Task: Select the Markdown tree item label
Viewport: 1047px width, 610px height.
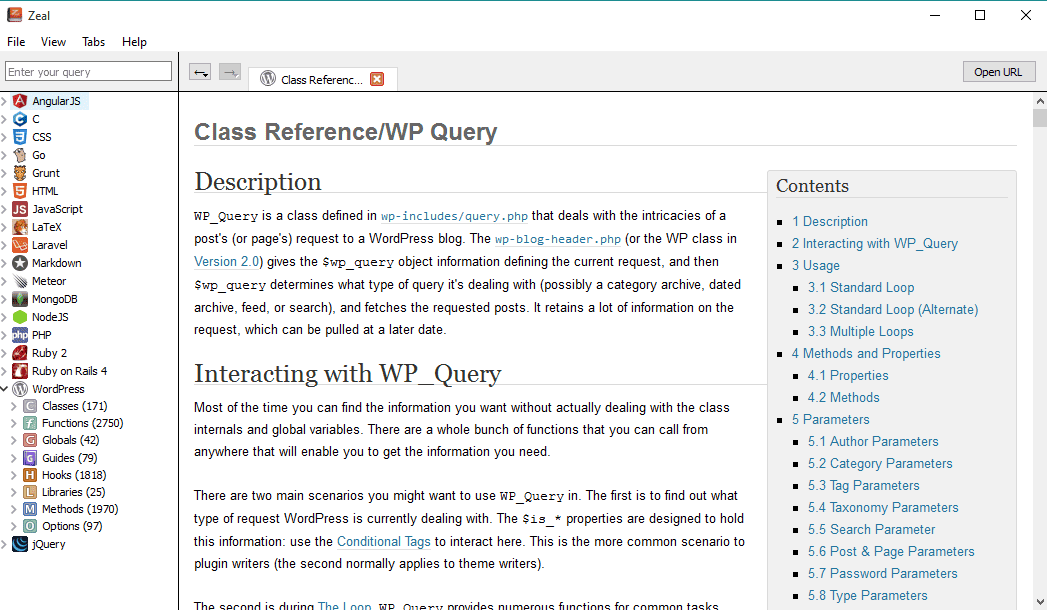Action: click(57, 263)
